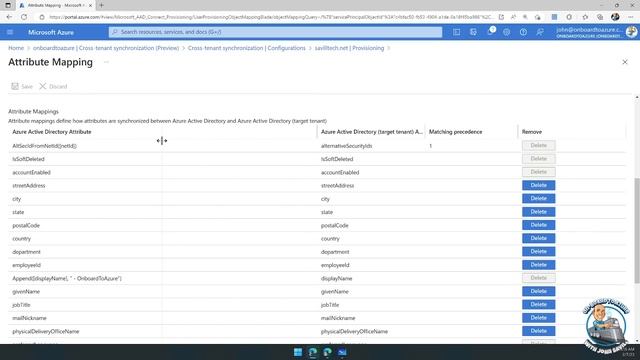Open the browser tab actions menu icon
The height and width of the screenshot is (360, 640).
tap(8, 5)
